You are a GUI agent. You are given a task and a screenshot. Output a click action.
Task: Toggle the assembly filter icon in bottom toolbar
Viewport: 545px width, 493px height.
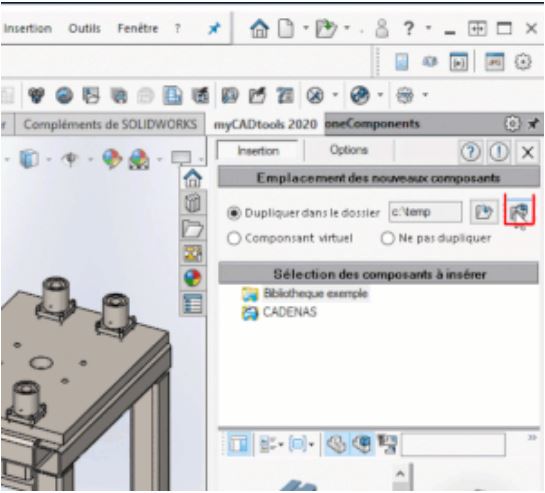(x=362, y=444)
